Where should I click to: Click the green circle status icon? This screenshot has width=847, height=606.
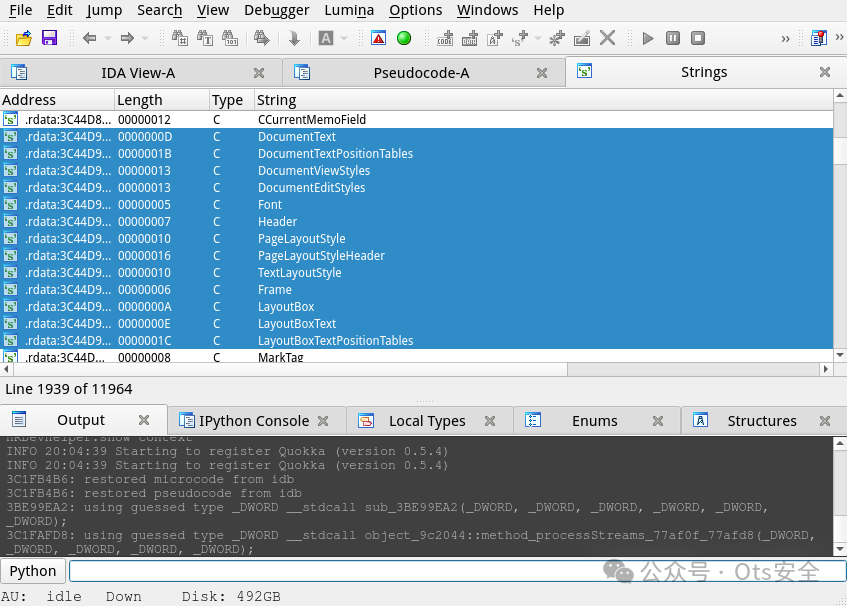tap(404, 38)
